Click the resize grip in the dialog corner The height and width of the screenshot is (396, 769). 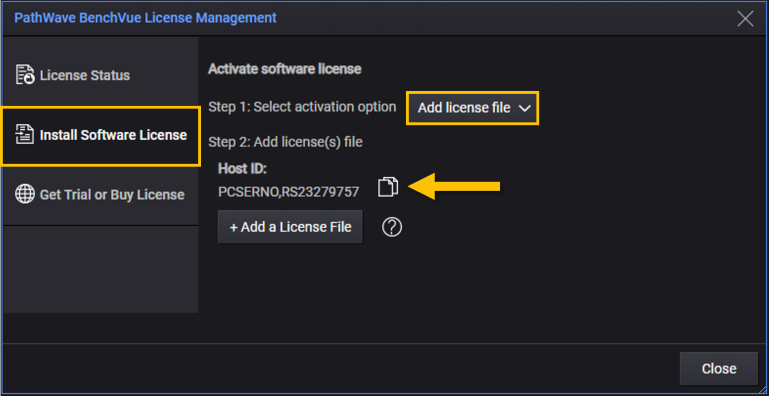click(761, 389)
